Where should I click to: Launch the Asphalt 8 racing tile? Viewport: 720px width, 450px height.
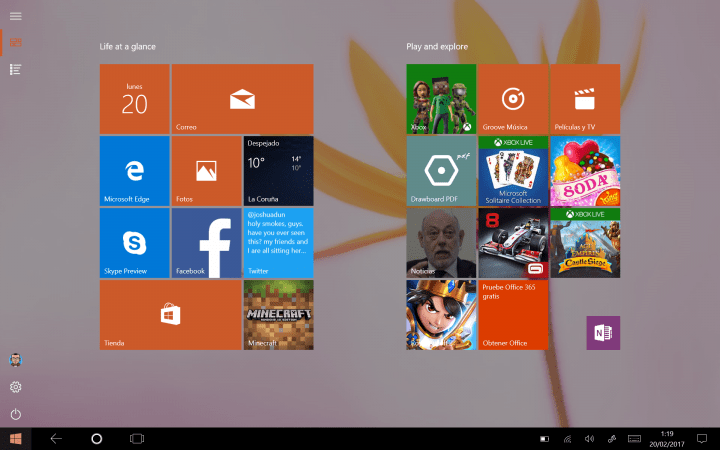click(513, 243)
